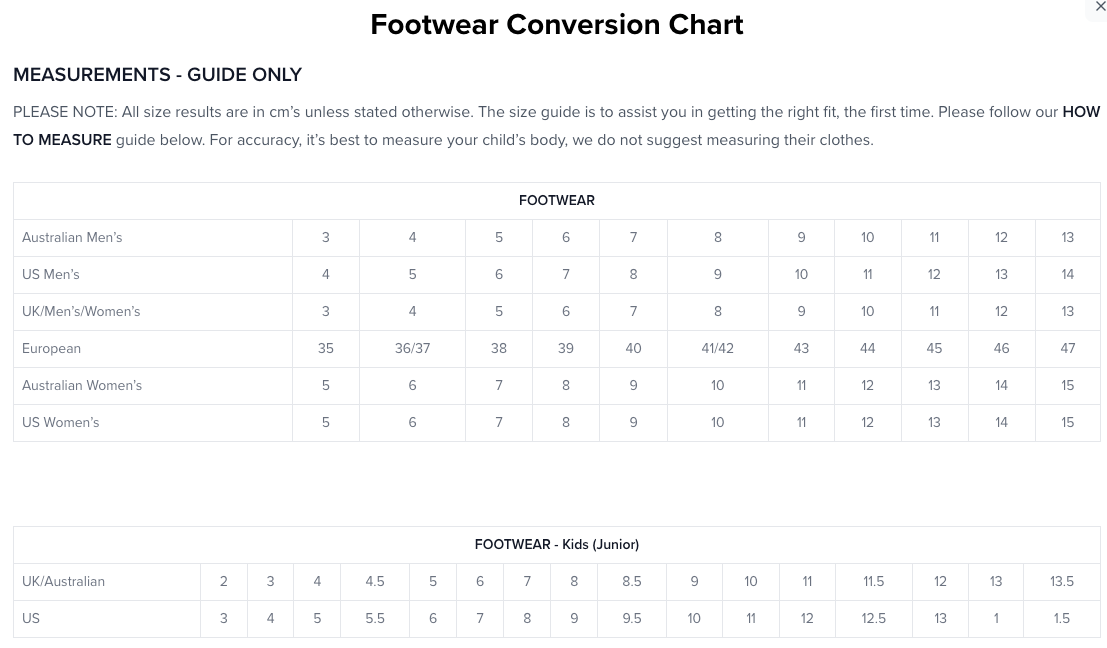The image size is (1107, 648).
Task: Select the US Women's row label
Action: [61, 423]
